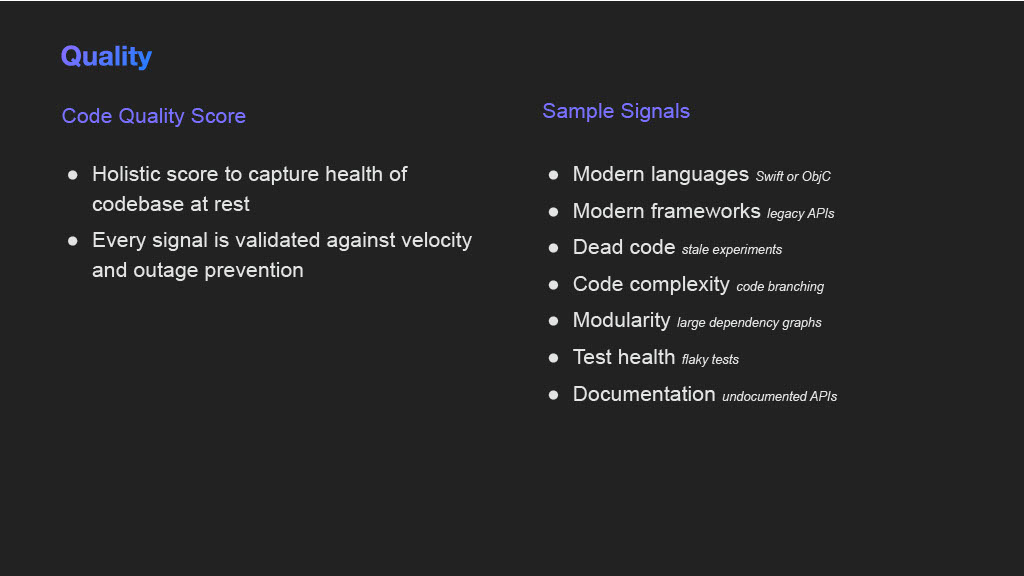Click the bullet beside Test health
This screenshot has width=1024, height=576.
pyautogui.click(x=553, y=358)
